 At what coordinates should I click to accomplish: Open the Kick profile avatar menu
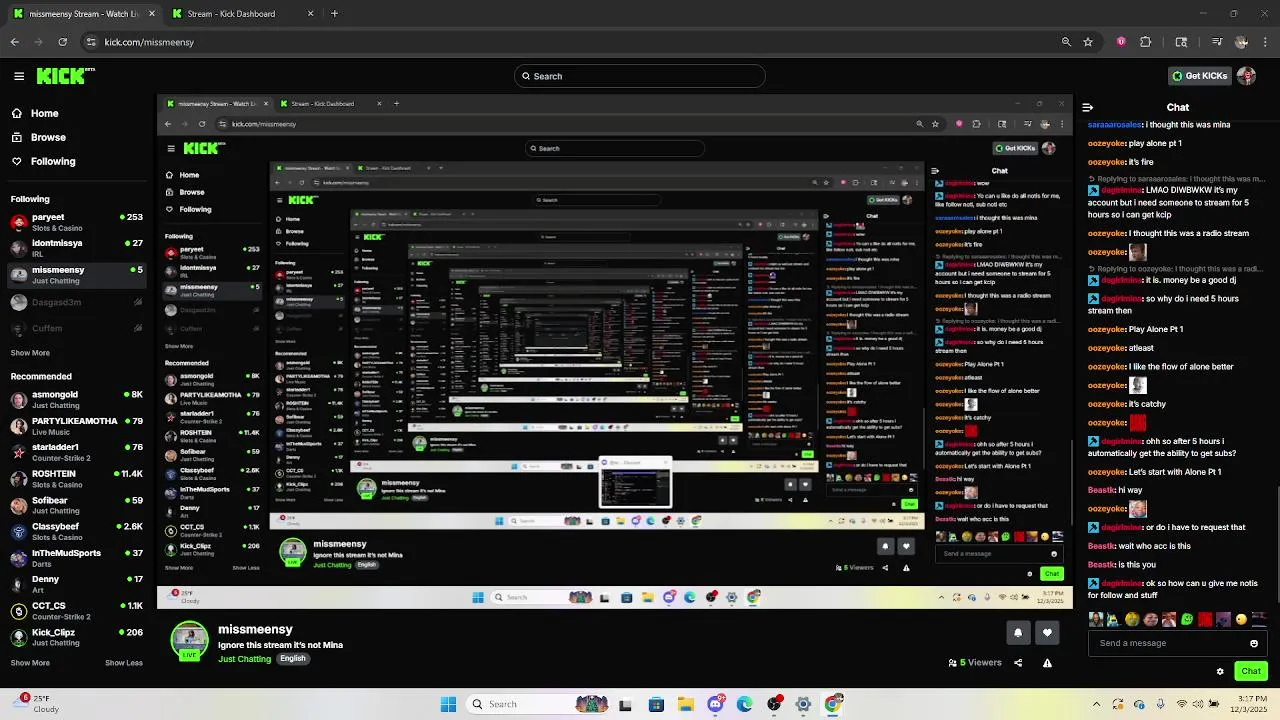pyautogui.click(x=1246, y=76)
